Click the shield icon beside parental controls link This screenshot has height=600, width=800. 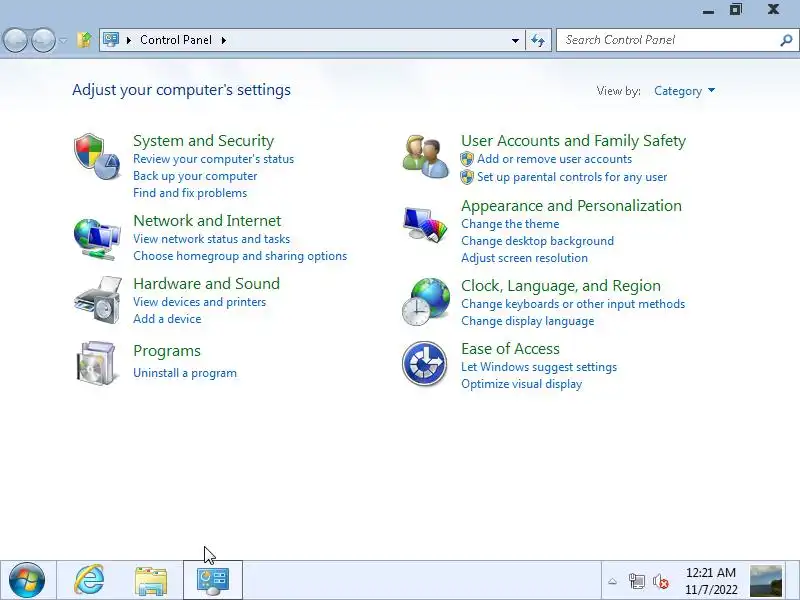coord(467,177)
